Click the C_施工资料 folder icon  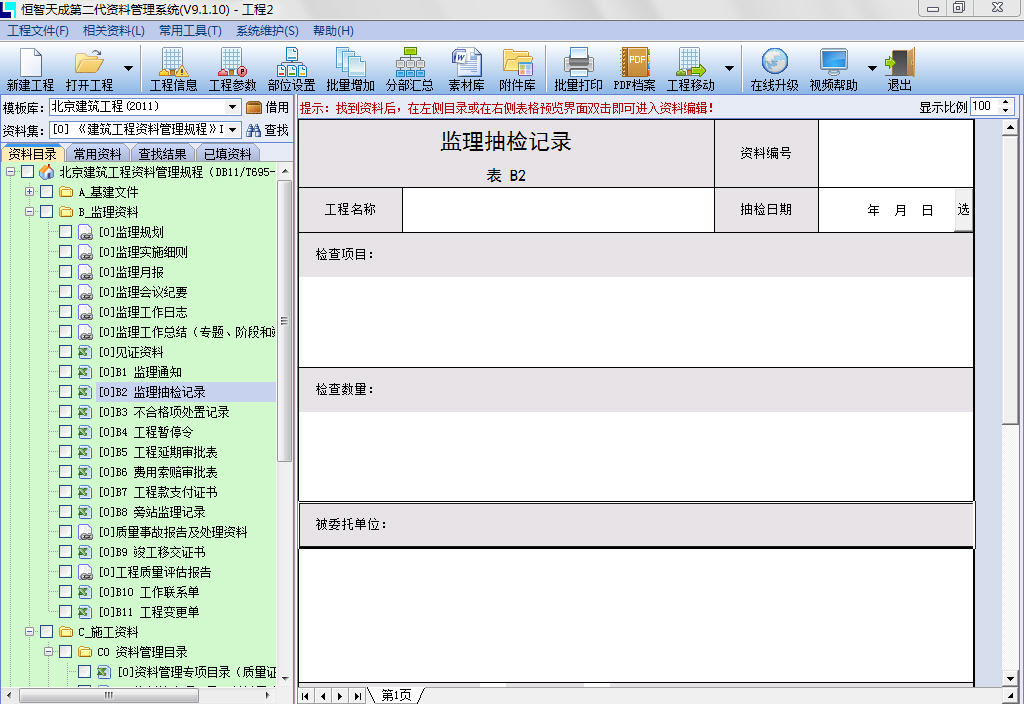click(66, 632)
